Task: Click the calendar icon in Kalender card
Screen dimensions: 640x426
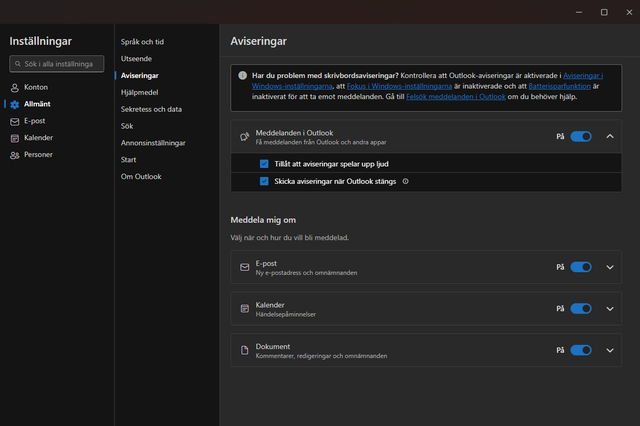Action: click(244, 308)
